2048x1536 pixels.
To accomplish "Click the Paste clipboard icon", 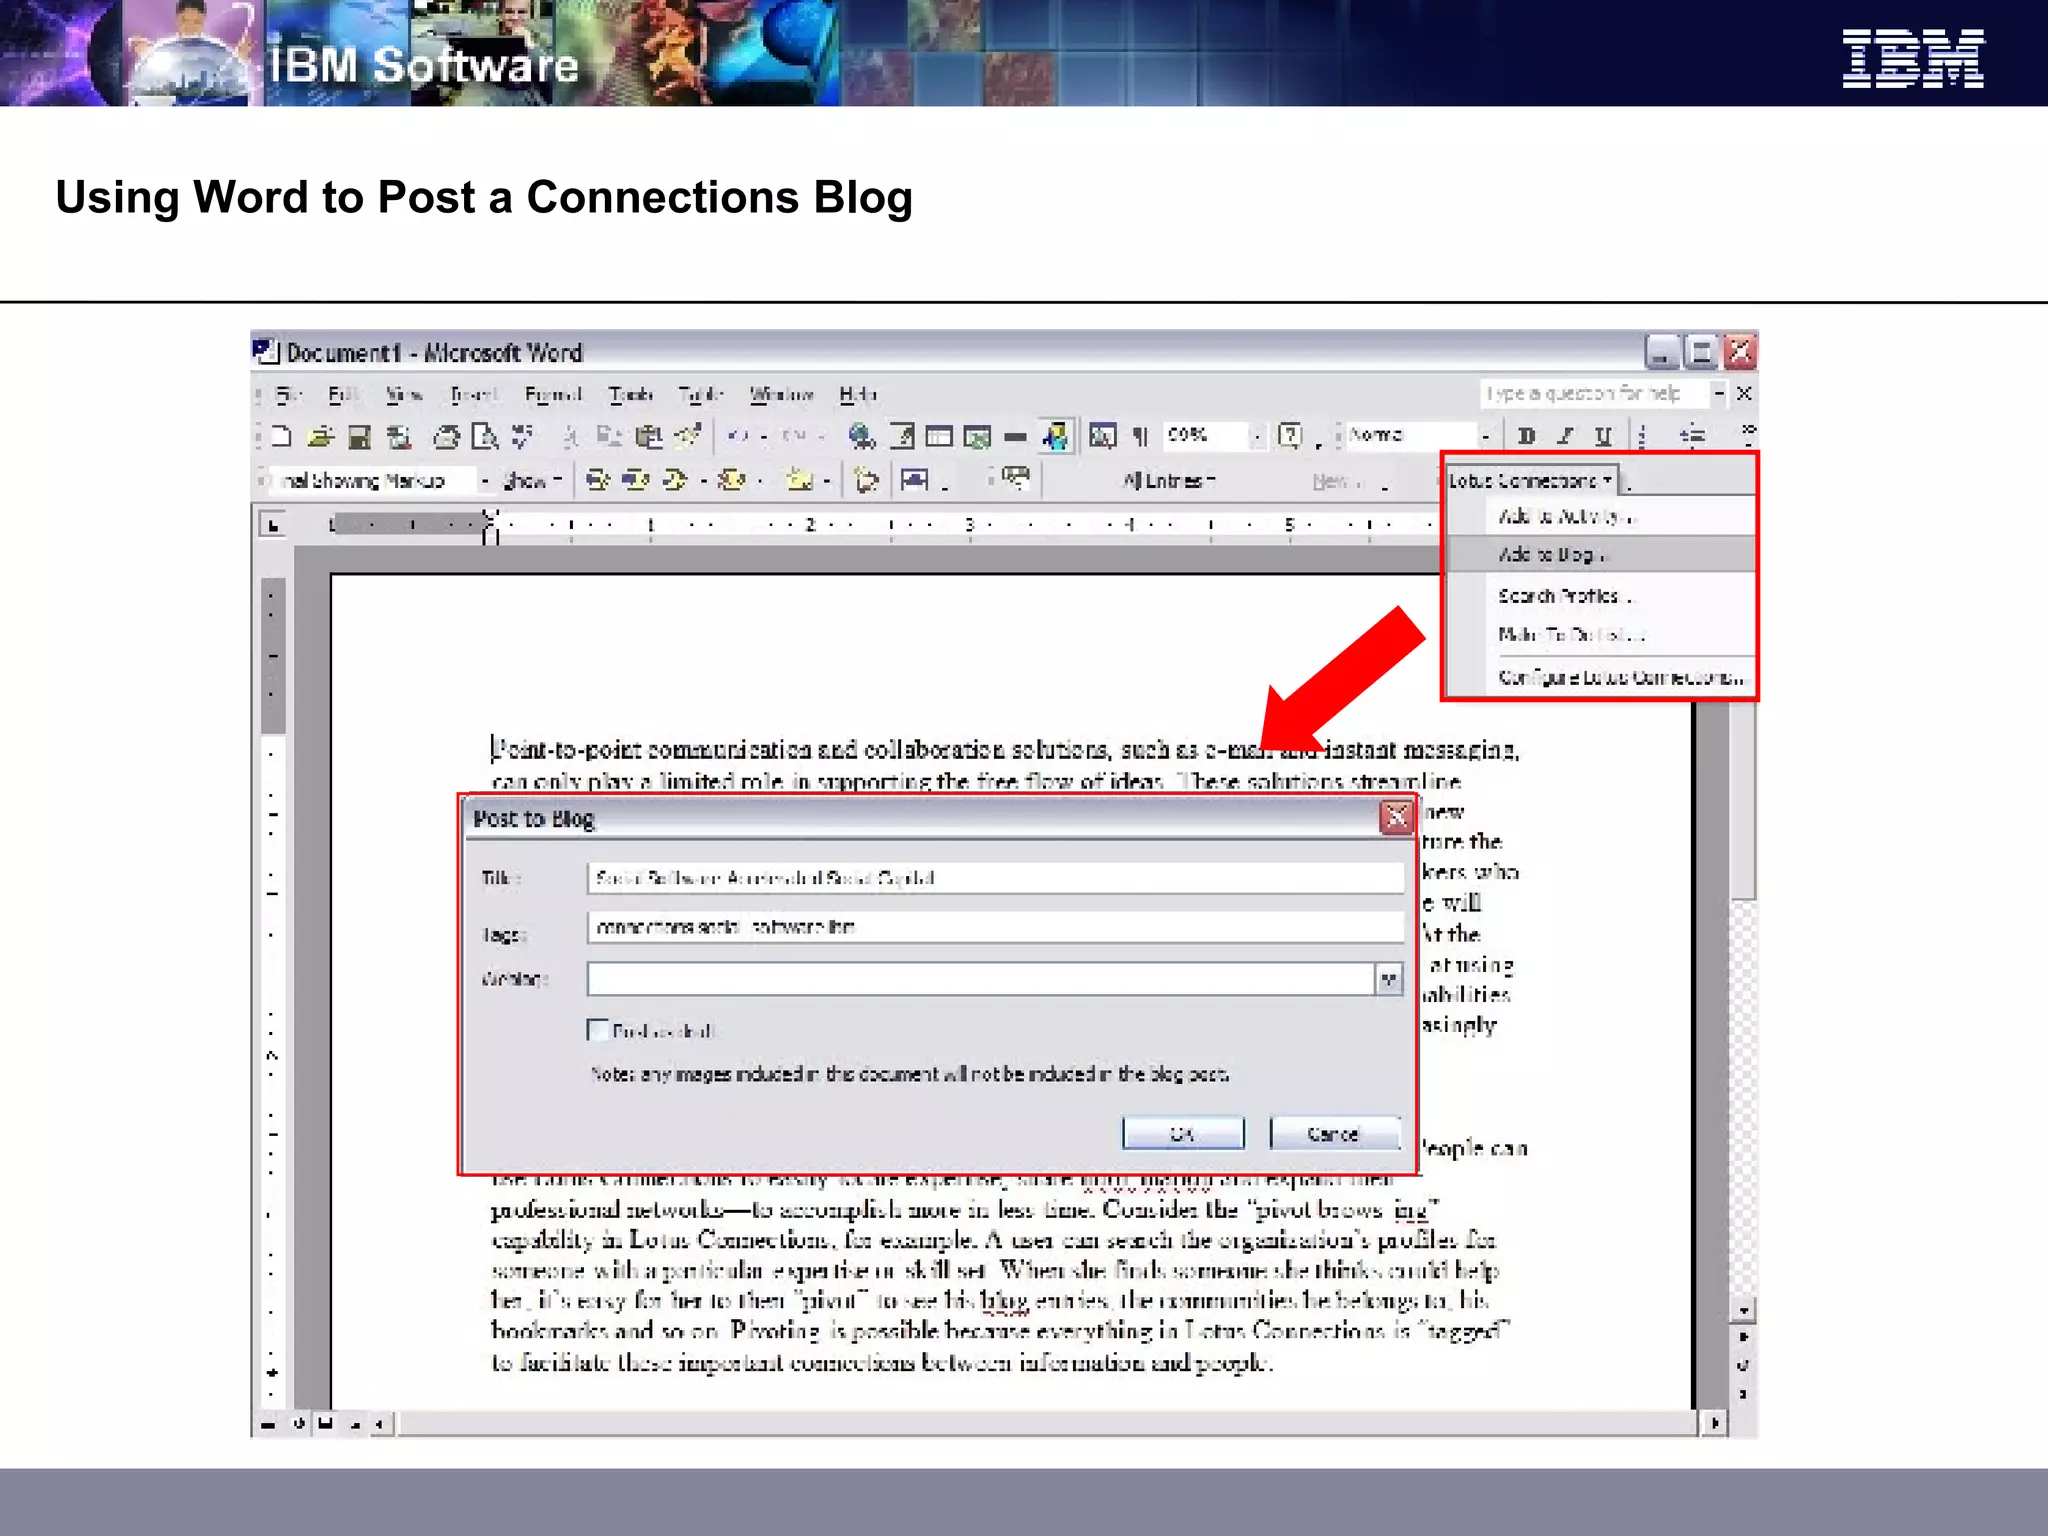I will (x=650, y=436).
